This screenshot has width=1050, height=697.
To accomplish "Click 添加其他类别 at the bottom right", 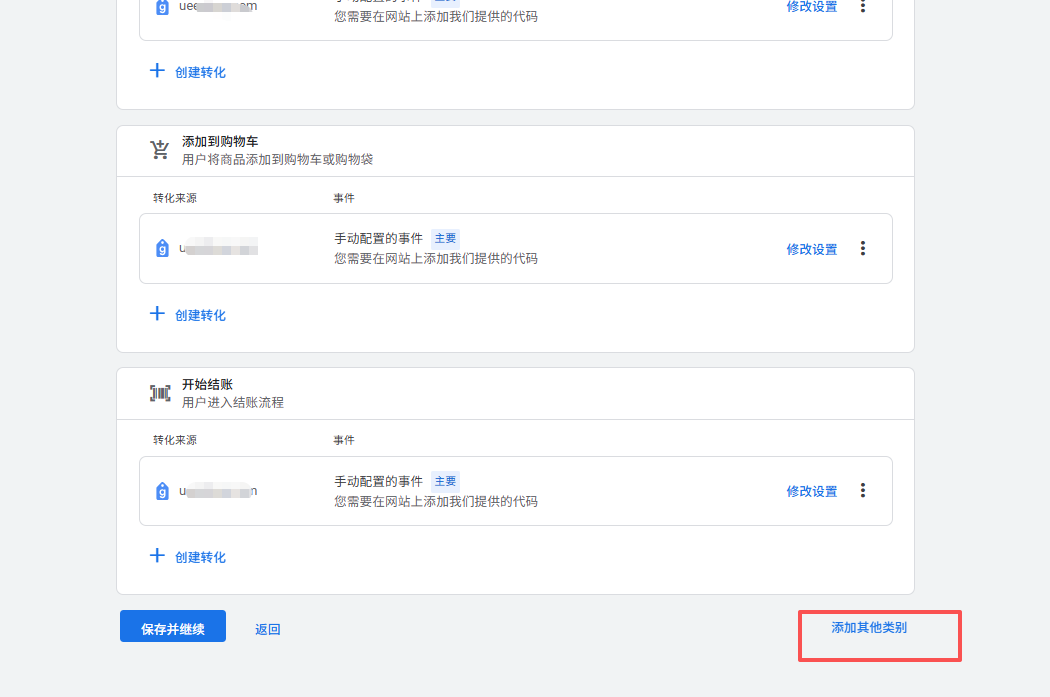I will coord(869,628).
